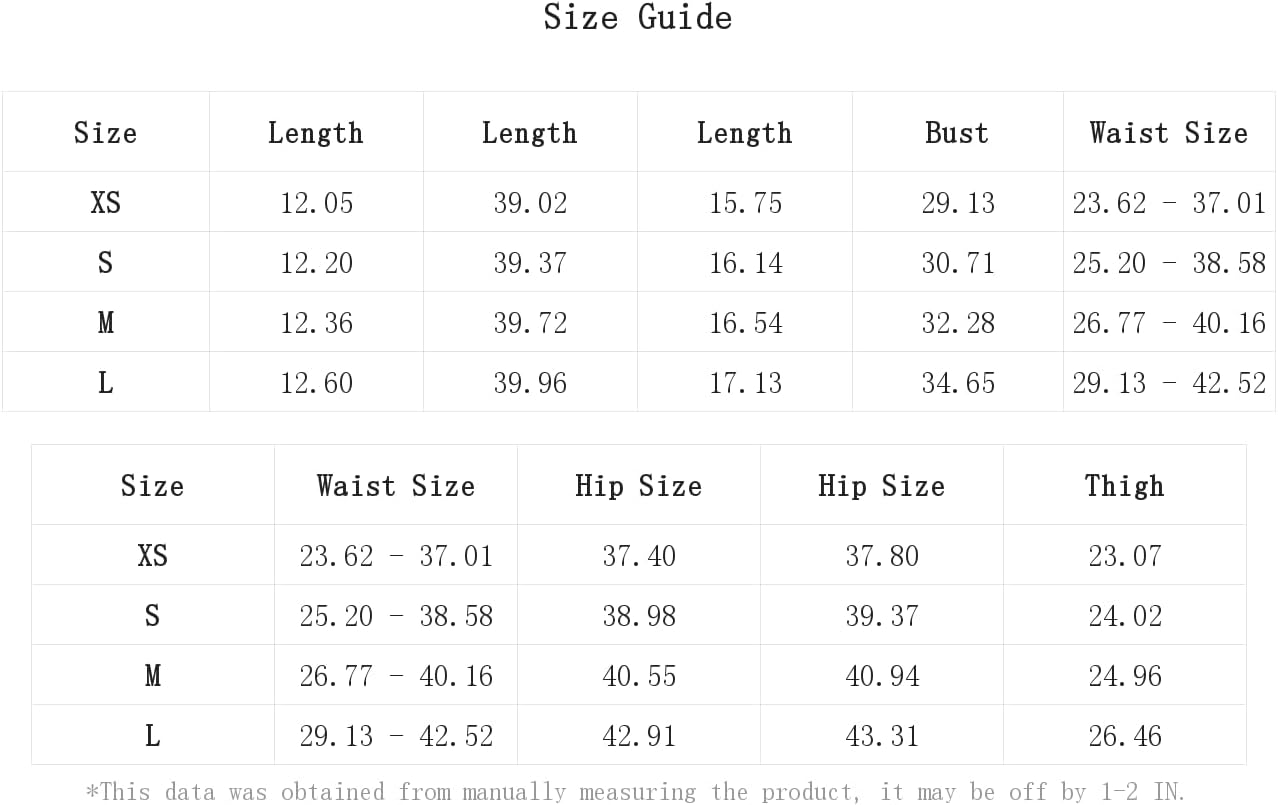Select the M waist range in top table
Image resolution: width=1278 pixels, height=805 pixels.
tap(1169, 323)
